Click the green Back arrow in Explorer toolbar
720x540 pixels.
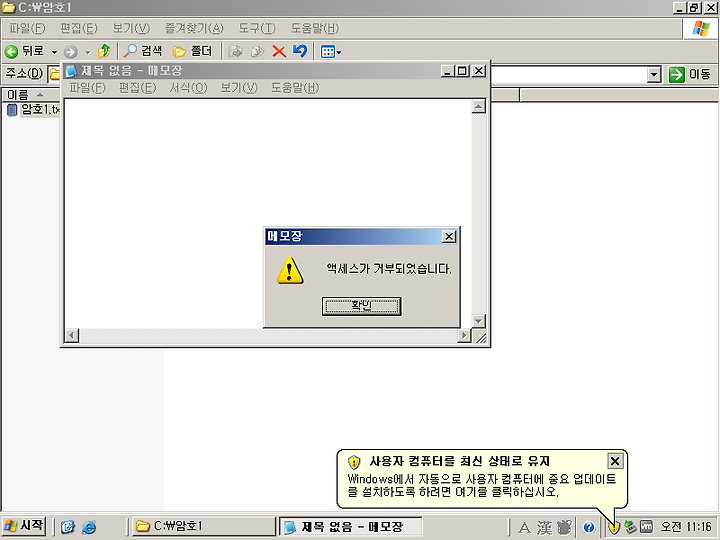(11, 51)
